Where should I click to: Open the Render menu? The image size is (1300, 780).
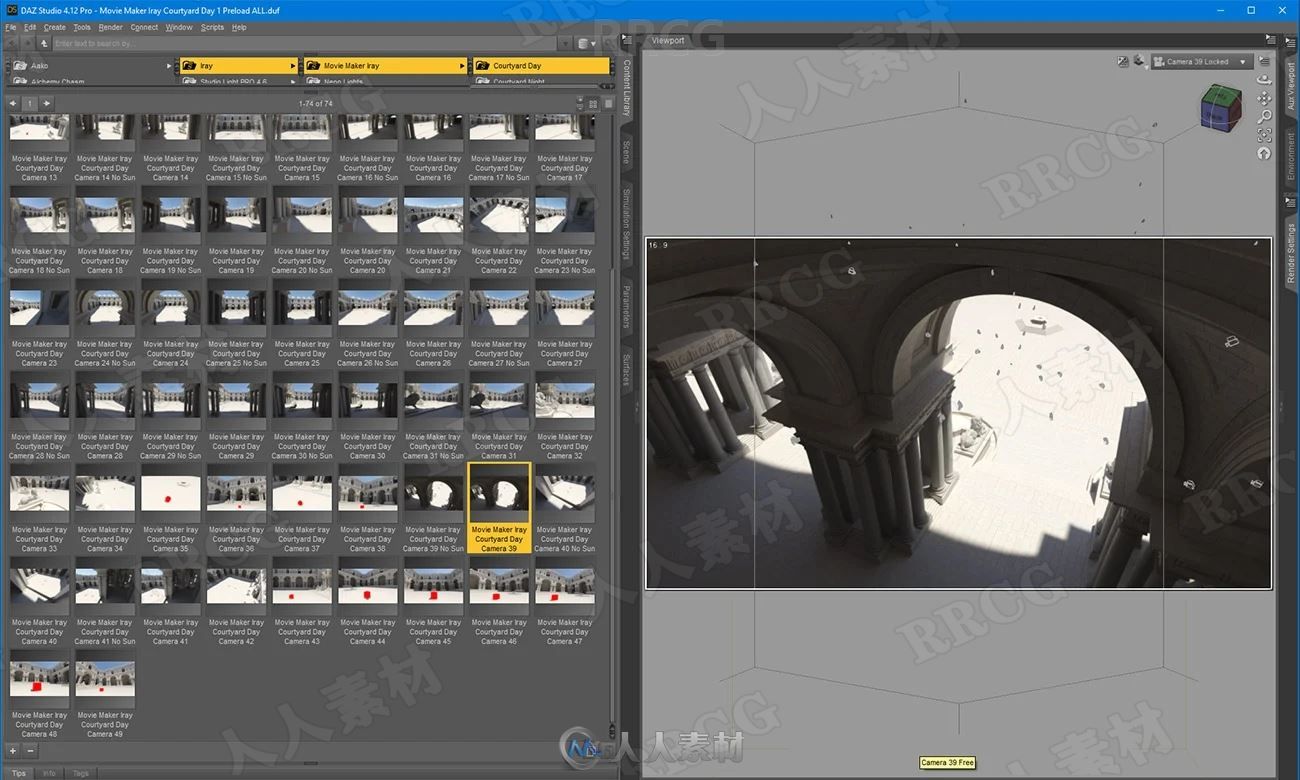pyautogui.click(x=111, y=27)
